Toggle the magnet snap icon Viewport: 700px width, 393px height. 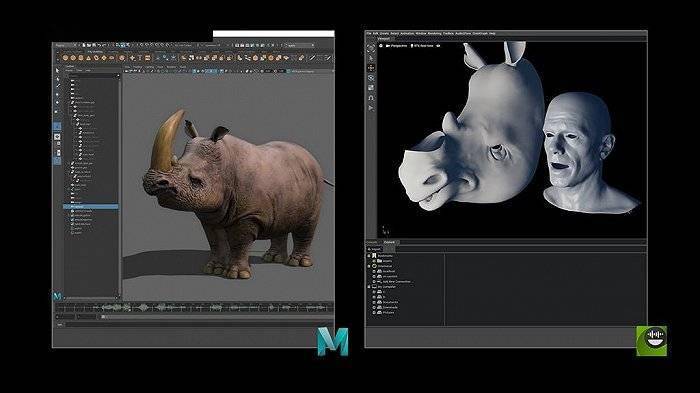[371, 97]
